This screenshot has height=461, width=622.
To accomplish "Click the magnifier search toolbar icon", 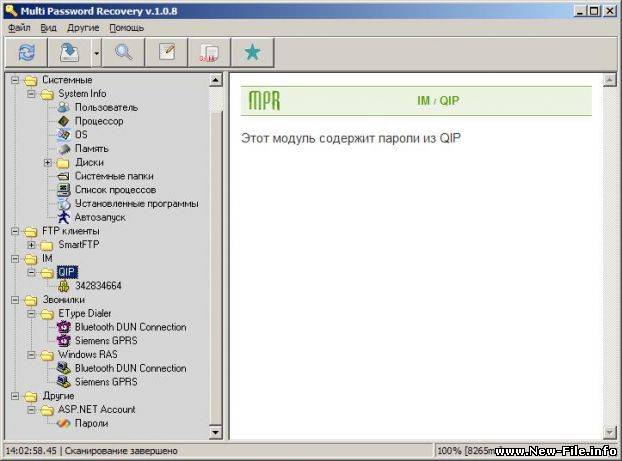I will [123, 52].
